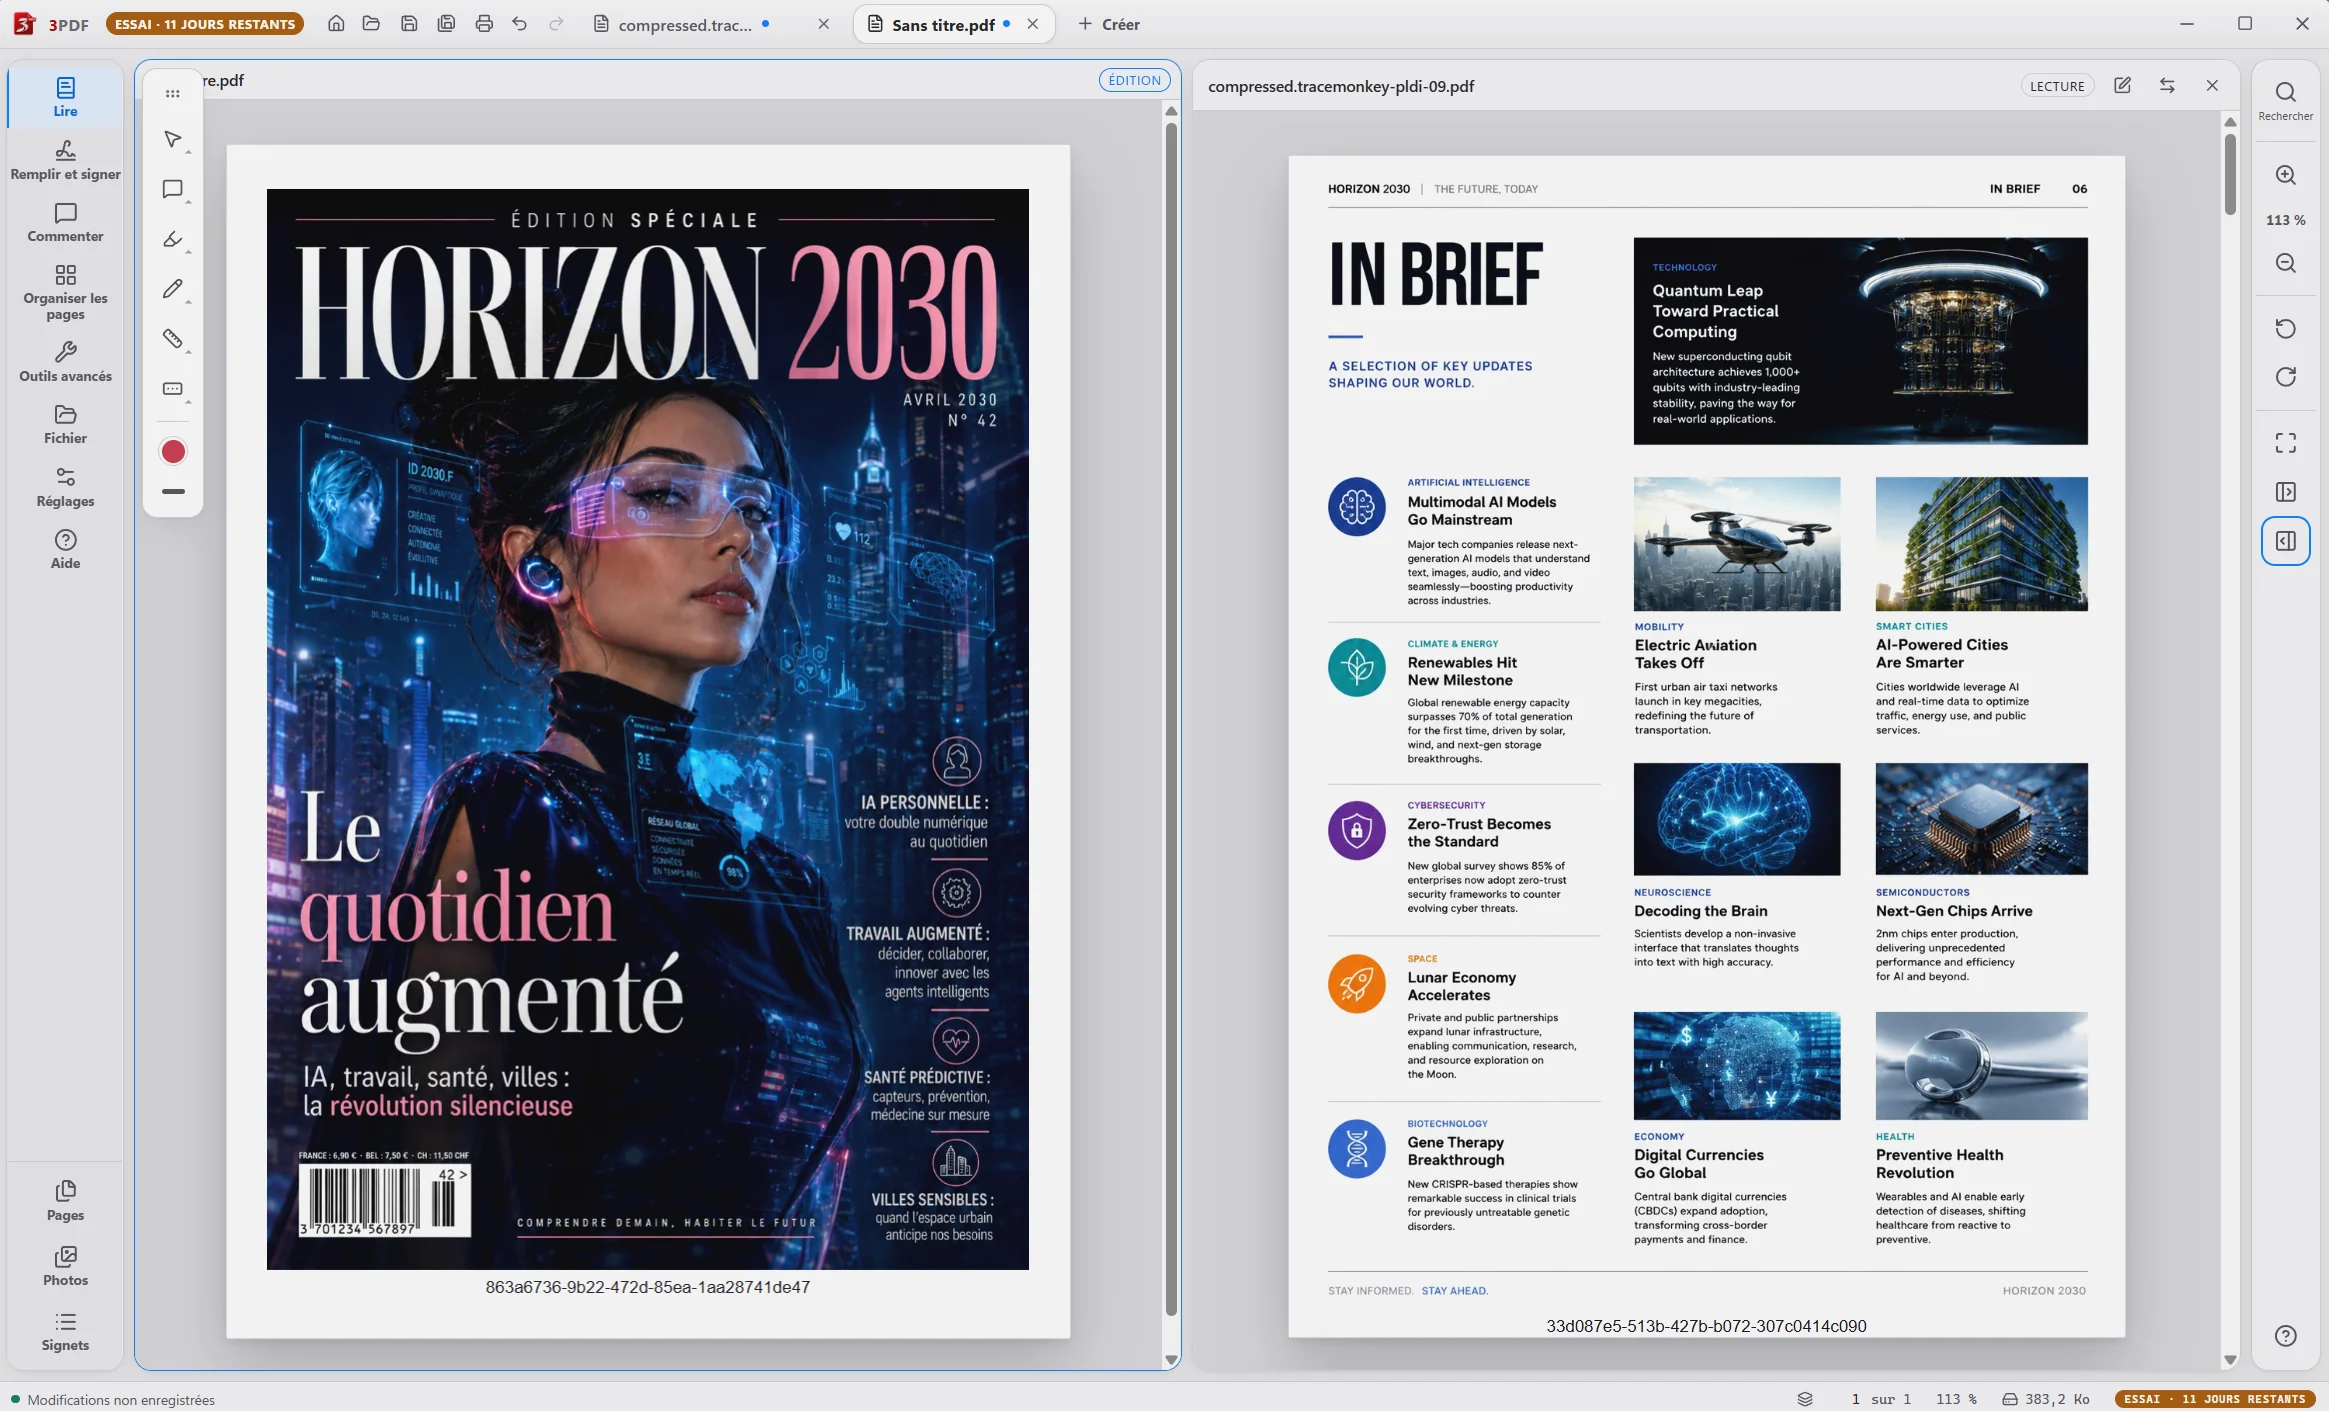The image size is (2329, 1411).
Task: Open the red color swatch picker
Action: pos(173,452)
